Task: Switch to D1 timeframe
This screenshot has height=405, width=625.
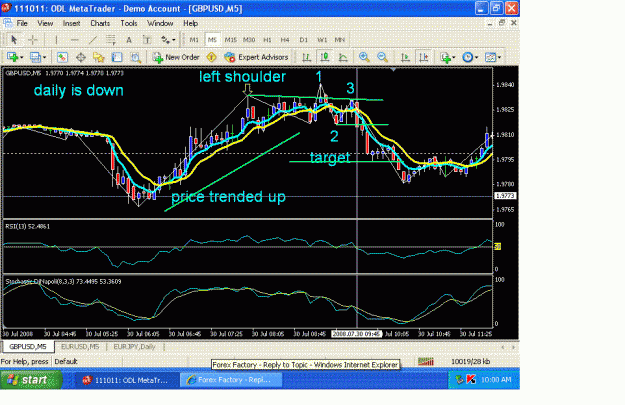Action: (304, 40)
